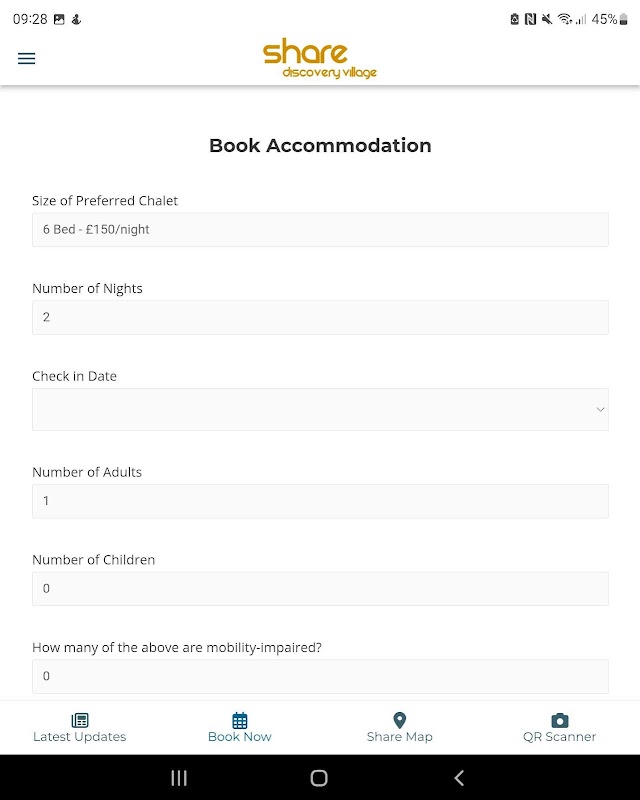Open the Check in Date dropdown
This screenshot has width=640, height=800.
(x=320, y=410)
